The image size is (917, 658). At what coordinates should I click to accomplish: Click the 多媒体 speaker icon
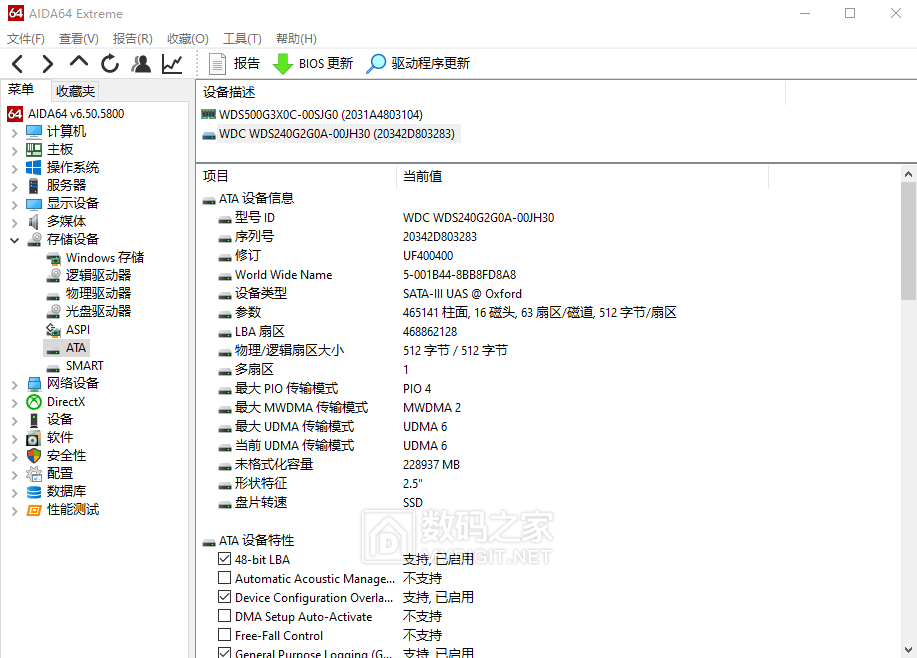(x=34, y=222)
